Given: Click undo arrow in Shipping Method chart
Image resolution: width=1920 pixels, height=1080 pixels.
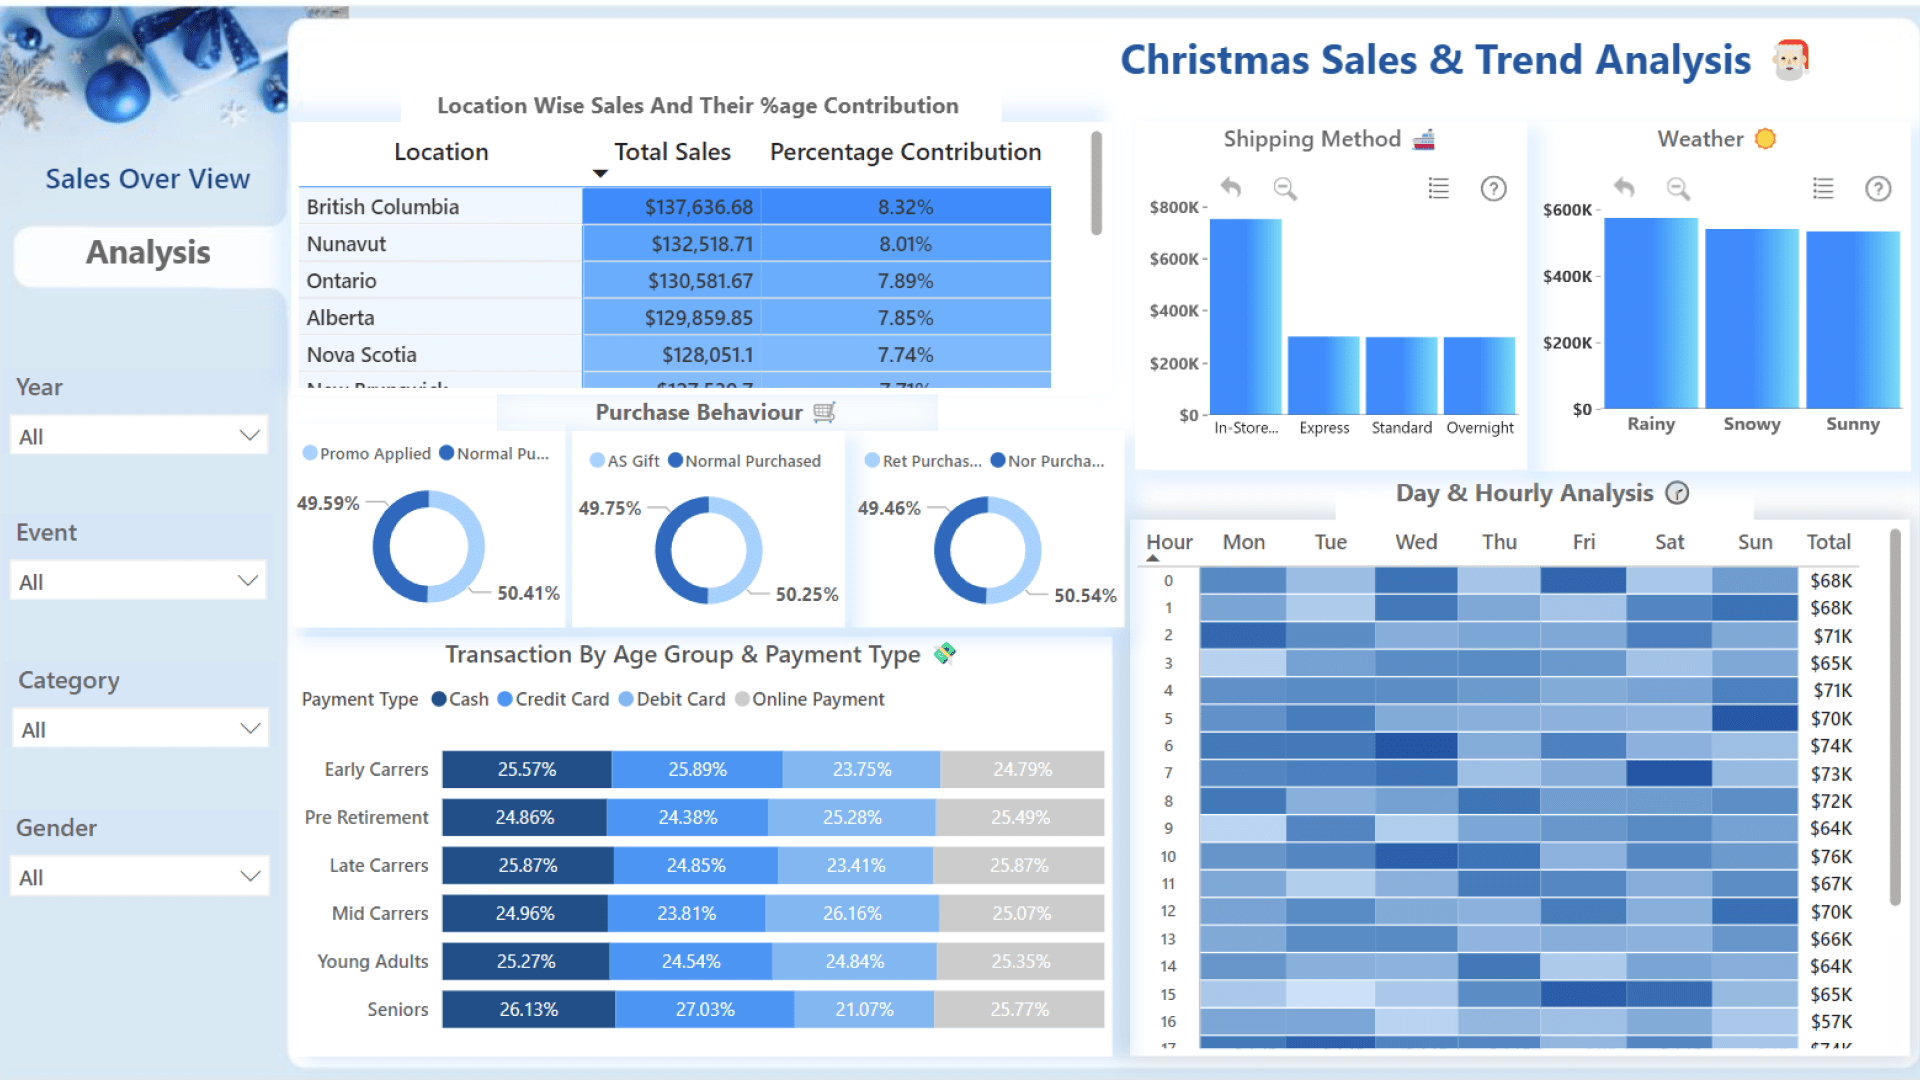Looking at the screenshot, I should [x=1231, y=188].
